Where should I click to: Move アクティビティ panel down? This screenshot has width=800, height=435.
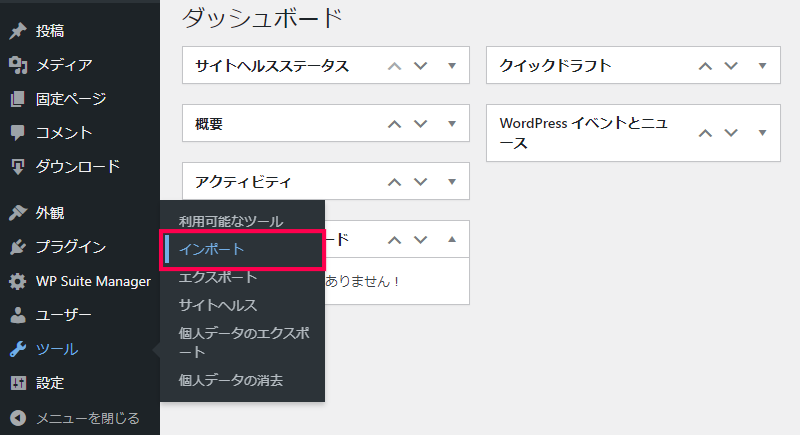(x=420, y=182)
